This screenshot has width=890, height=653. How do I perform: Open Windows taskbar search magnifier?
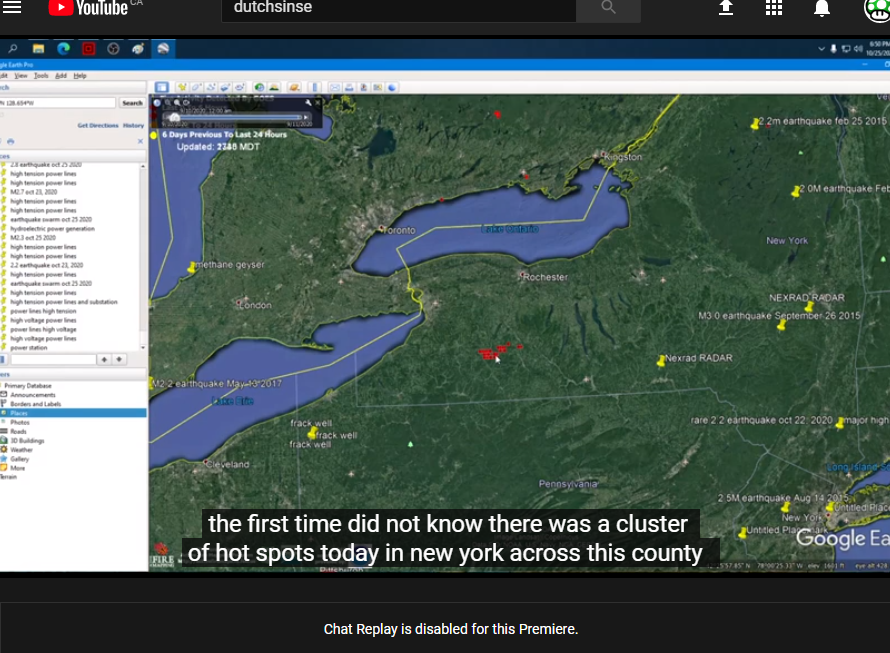pos(13,49)
